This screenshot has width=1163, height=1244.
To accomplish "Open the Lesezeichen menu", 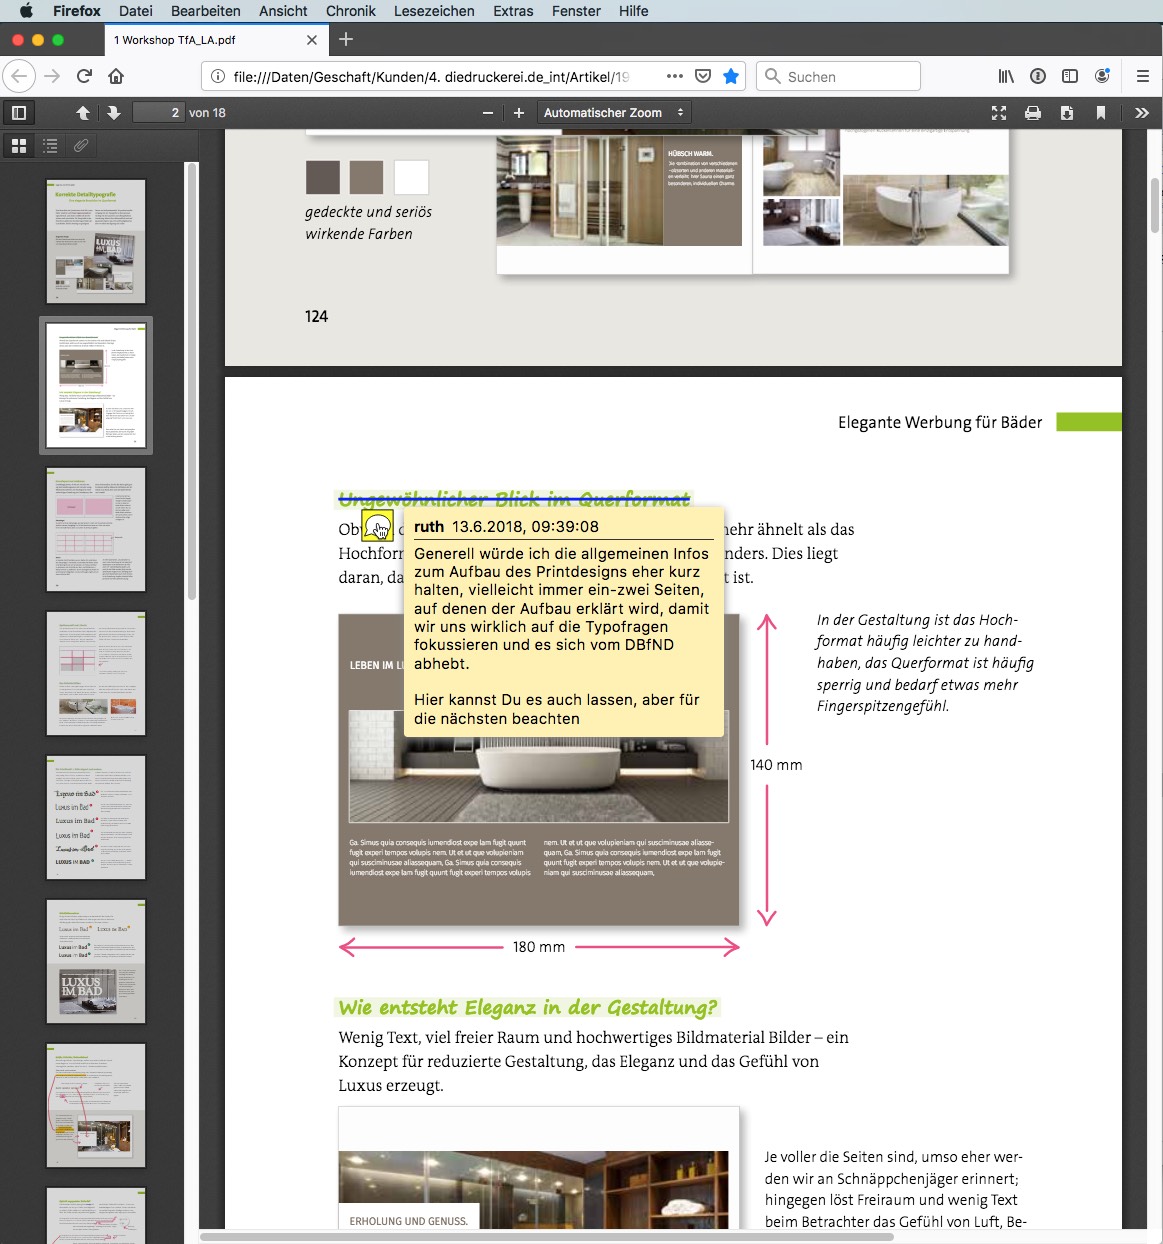I will point(434,11).
